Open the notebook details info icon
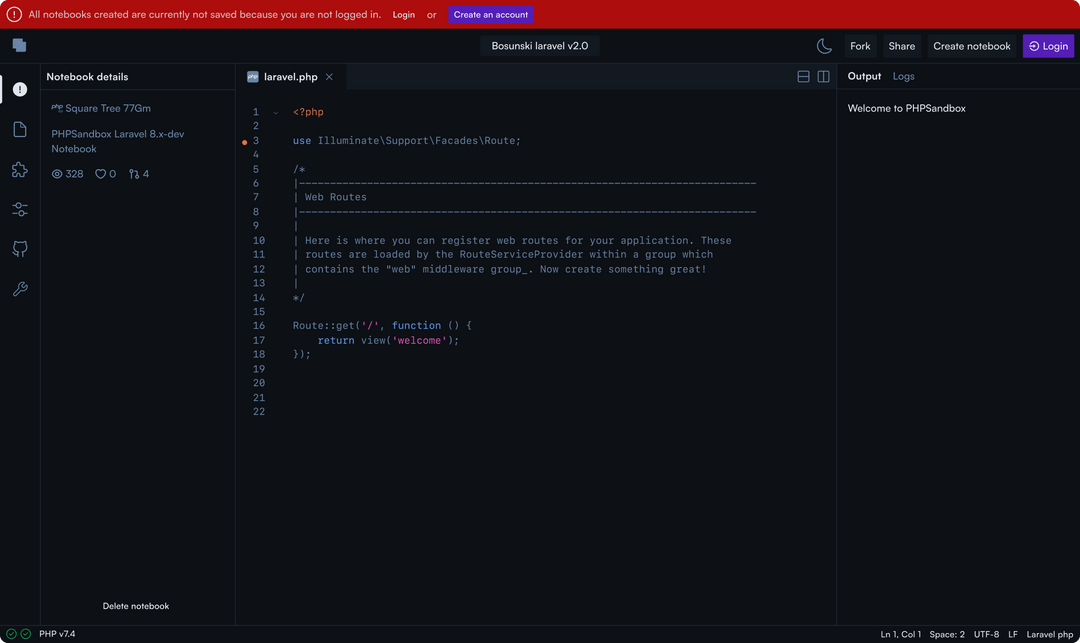 20,89
